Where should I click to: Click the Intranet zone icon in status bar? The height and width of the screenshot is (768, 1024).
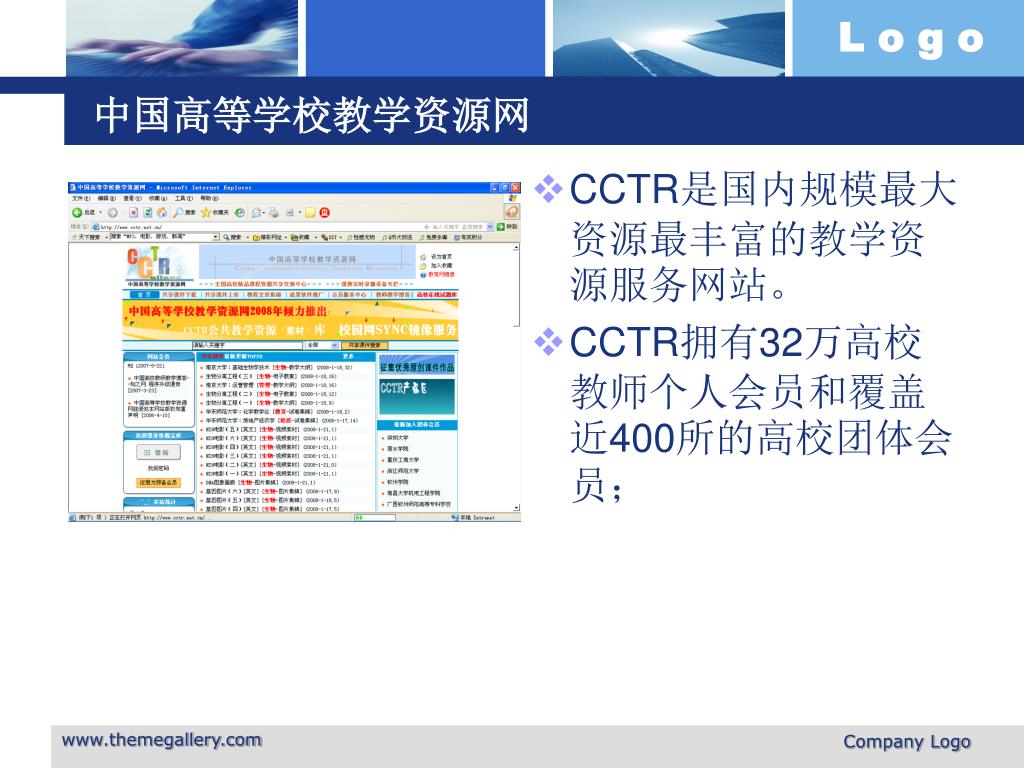coord(455,517)
